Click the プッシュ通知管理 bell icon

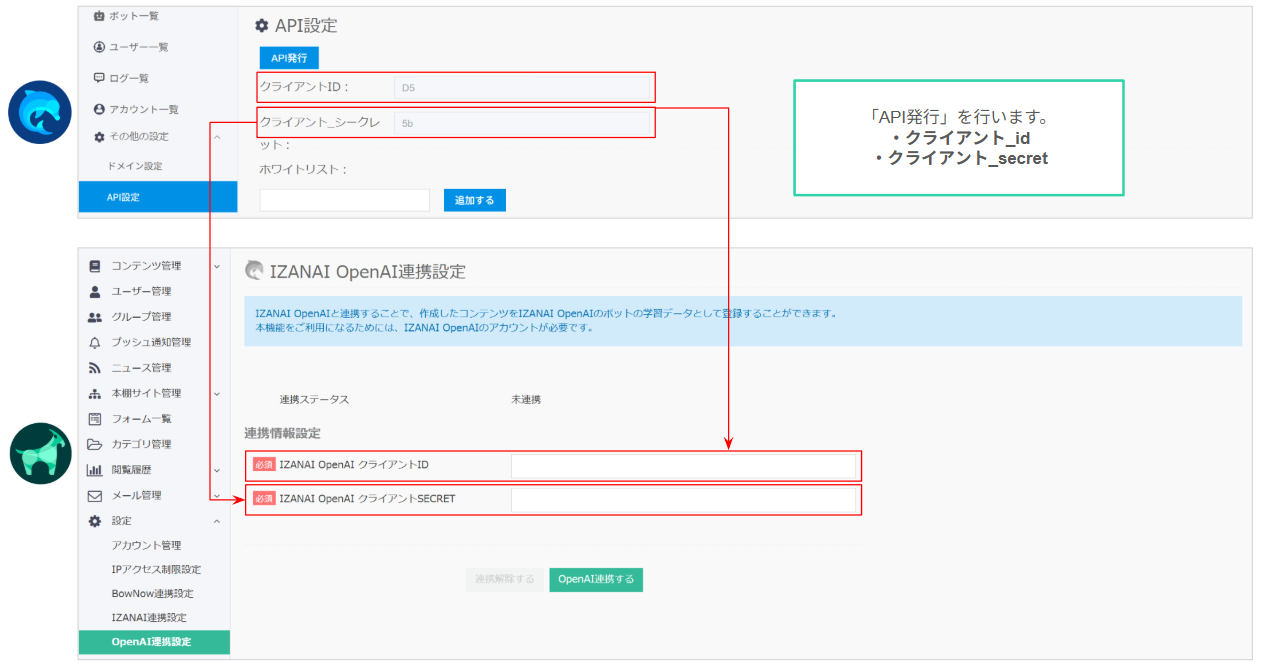[x=95, y=343]
